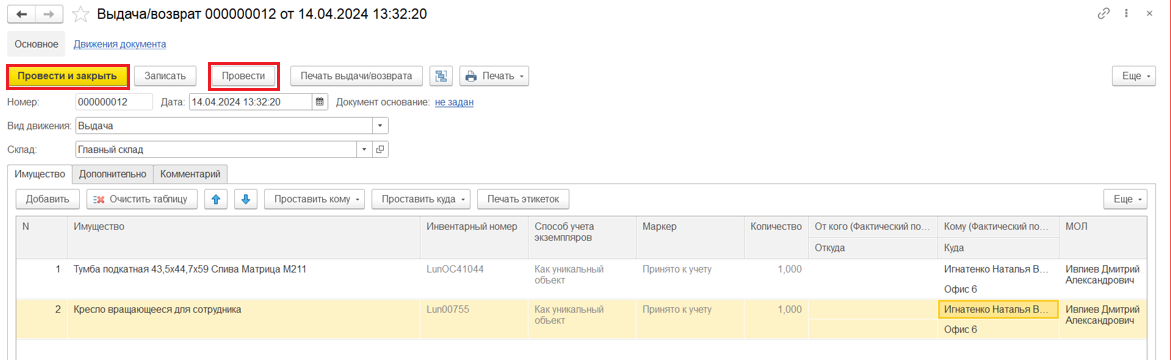The image size is (1171, 360).
Task: Switch to the Дополнительно tab
Action: tap(113, 174)
